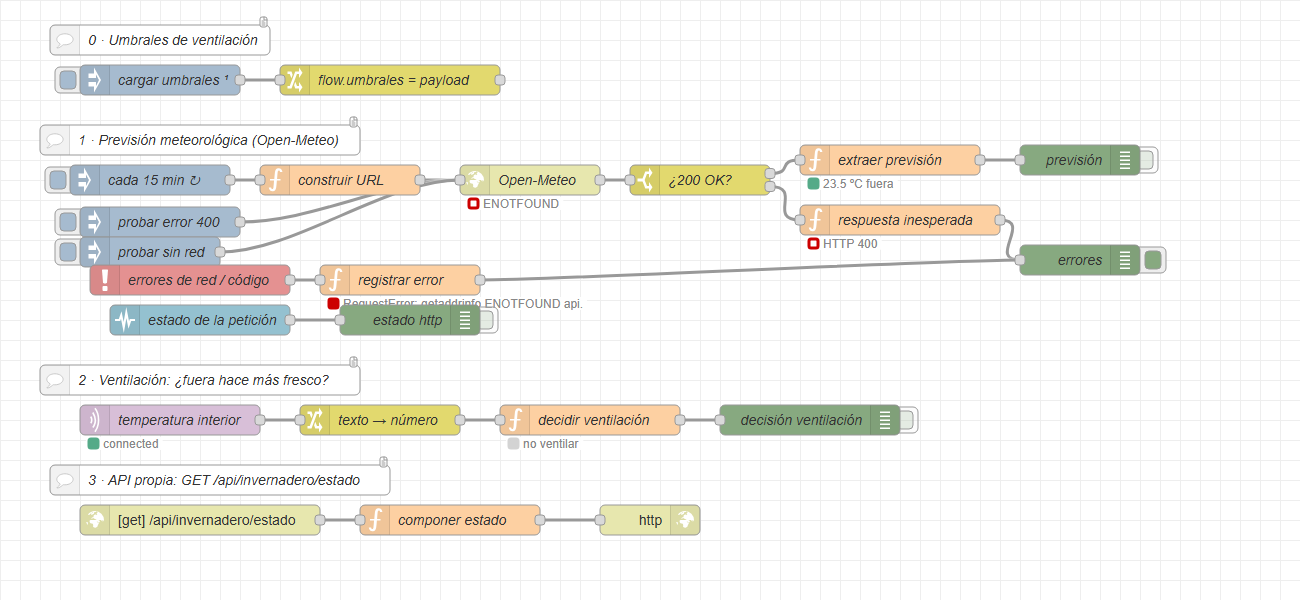The width and height of the screenshot is (1300, 600).
Task: Select comment 3 · API propia: GET /api/invernadero/estado
Action: click(x=220, y=480)
